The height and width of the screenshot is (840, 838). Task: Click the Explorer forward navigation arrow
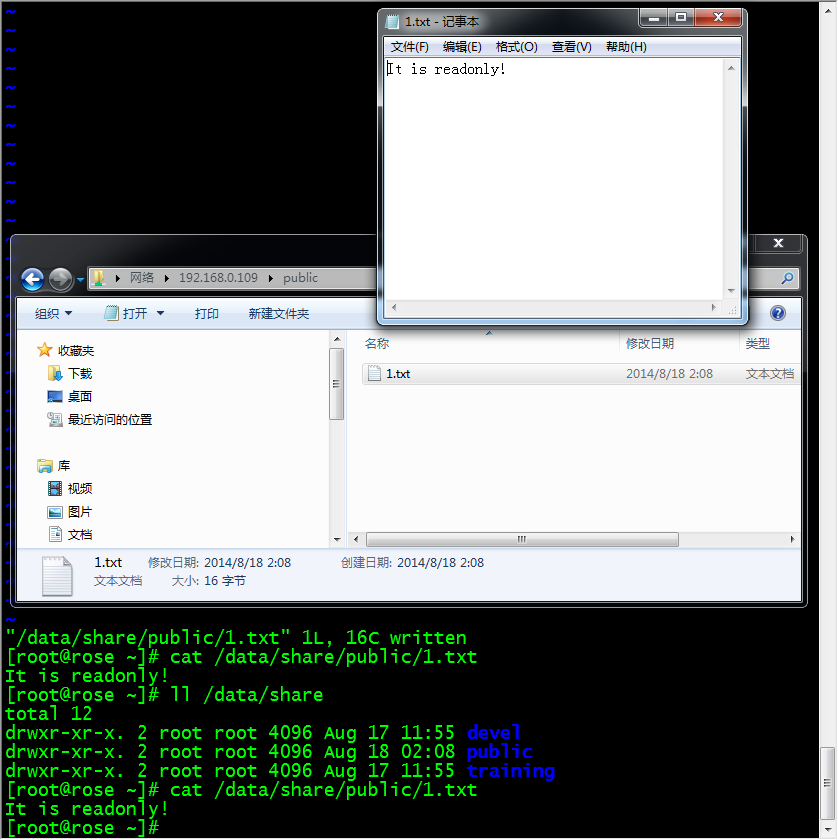(61, 279)
